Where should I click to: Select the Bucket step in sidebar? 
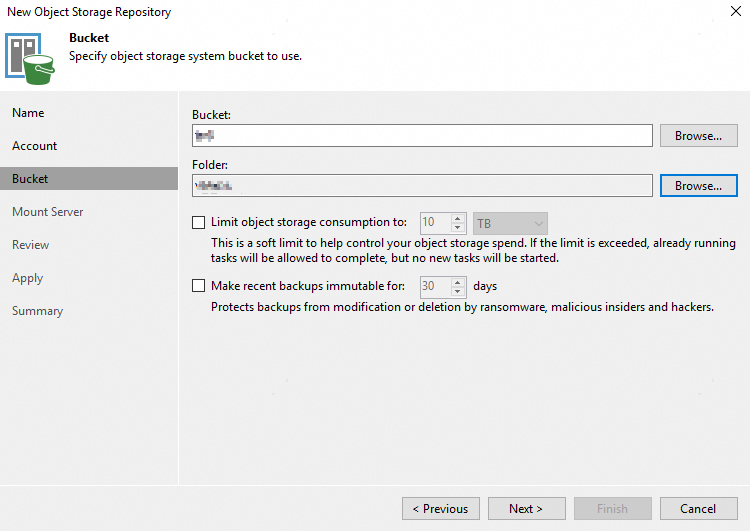point(30,179)
